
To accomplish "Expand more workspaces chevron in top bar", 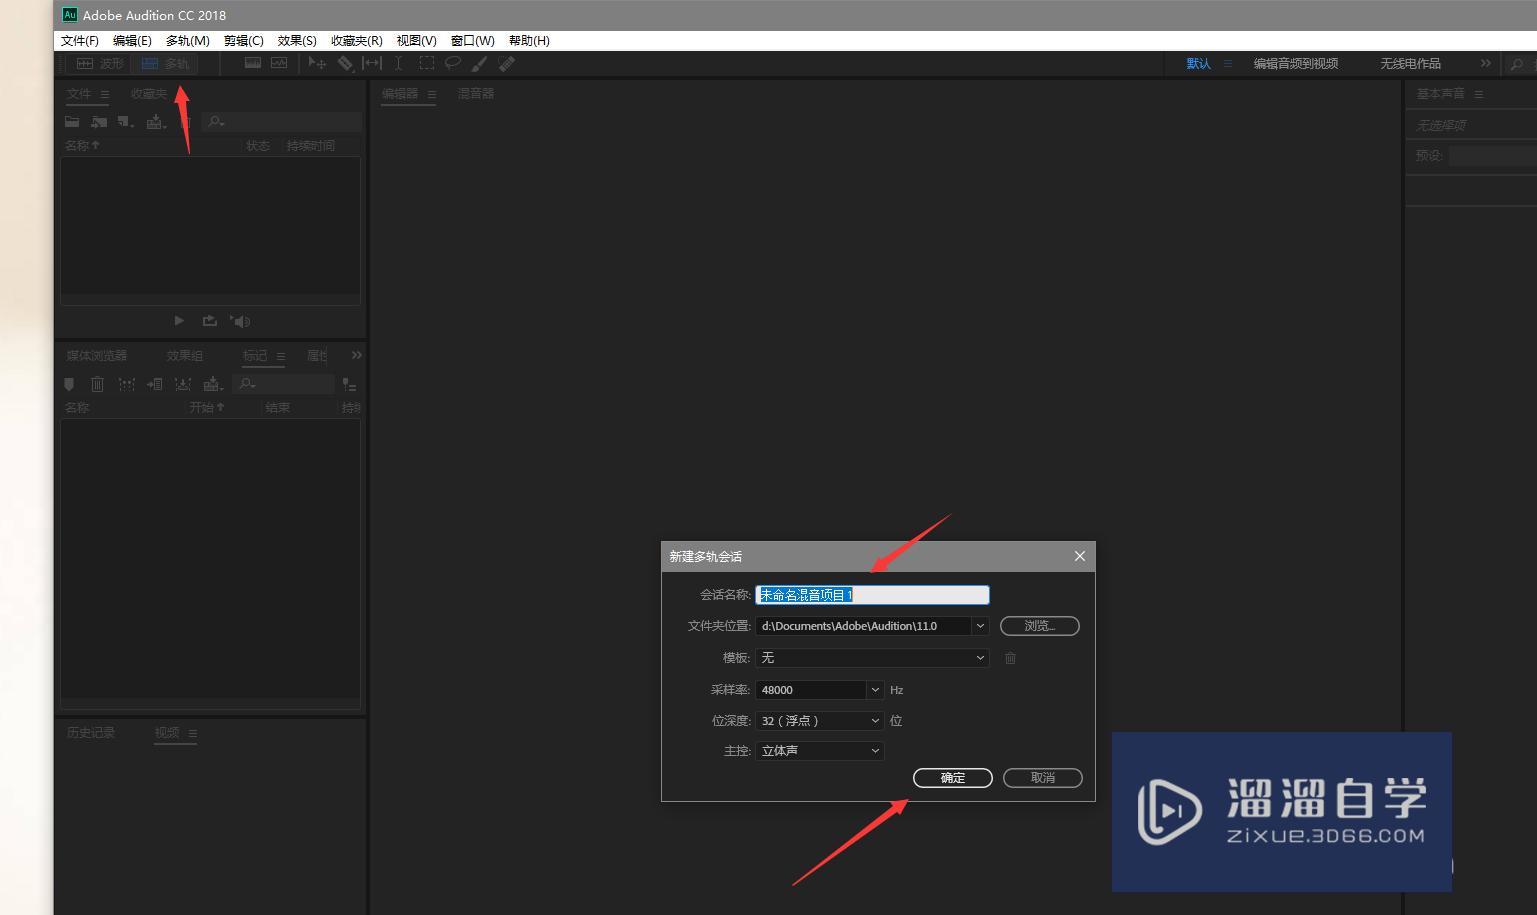I will [1486, 63].
